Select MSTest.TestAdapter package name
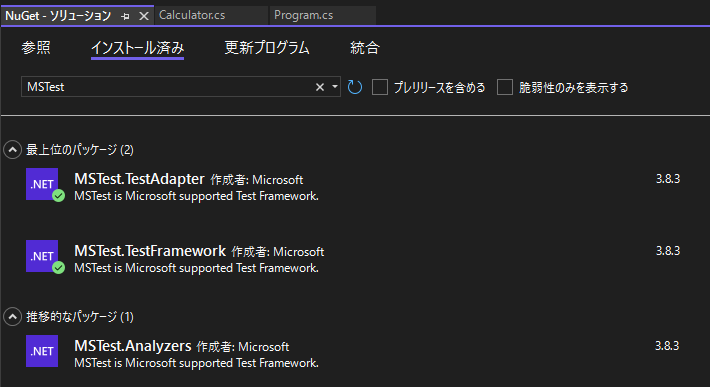The width and height of the screenshot is (710, 387). pyautogui.click(x=139, y=179)
